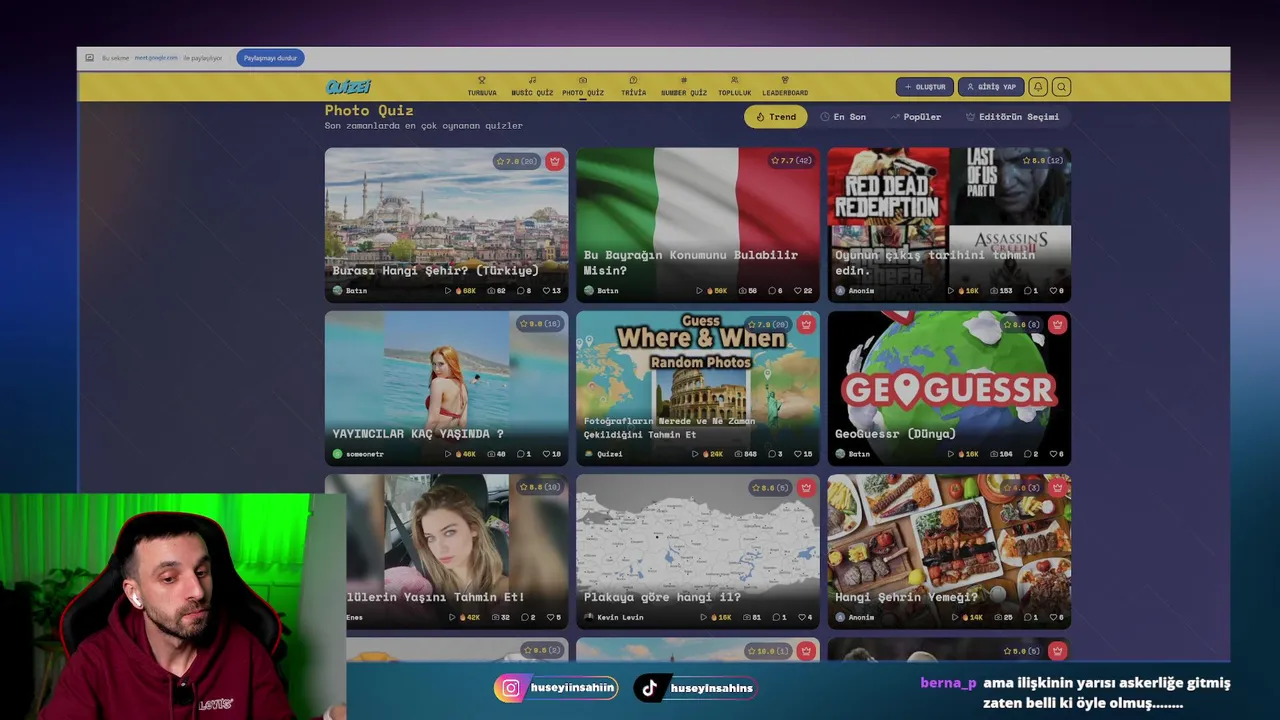The width and height of the screenshot is (1280, 720).
Task: Click author someonetr on YAYINCILAR quiz
Action: 358,454
